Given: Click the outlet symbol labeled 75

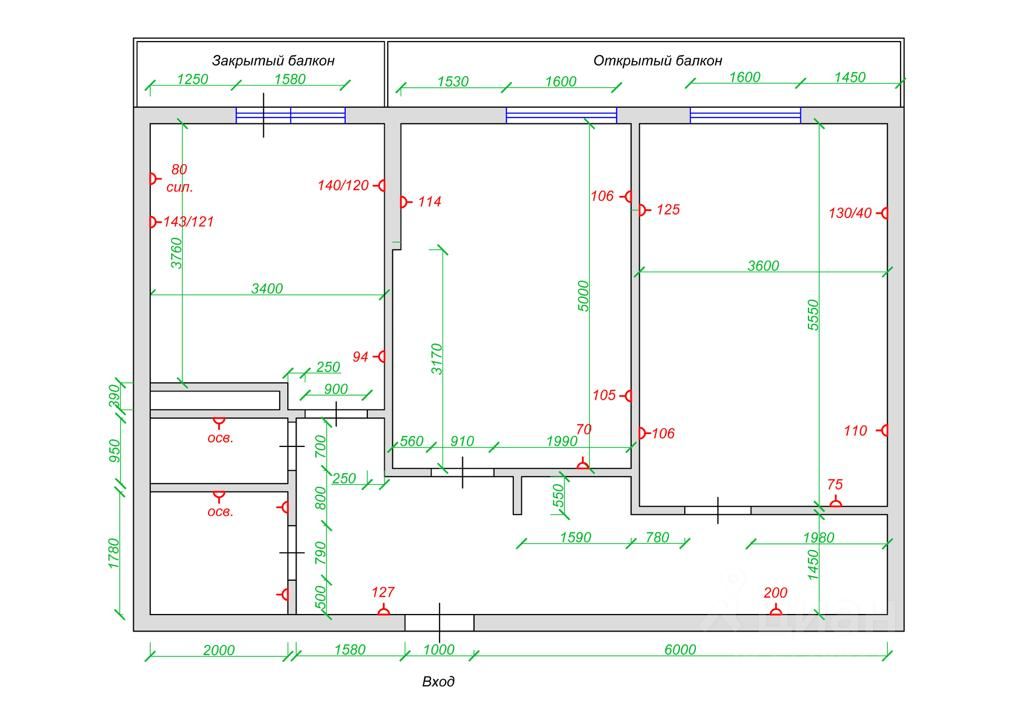Looking at the screenshot, I should (835, 503).
